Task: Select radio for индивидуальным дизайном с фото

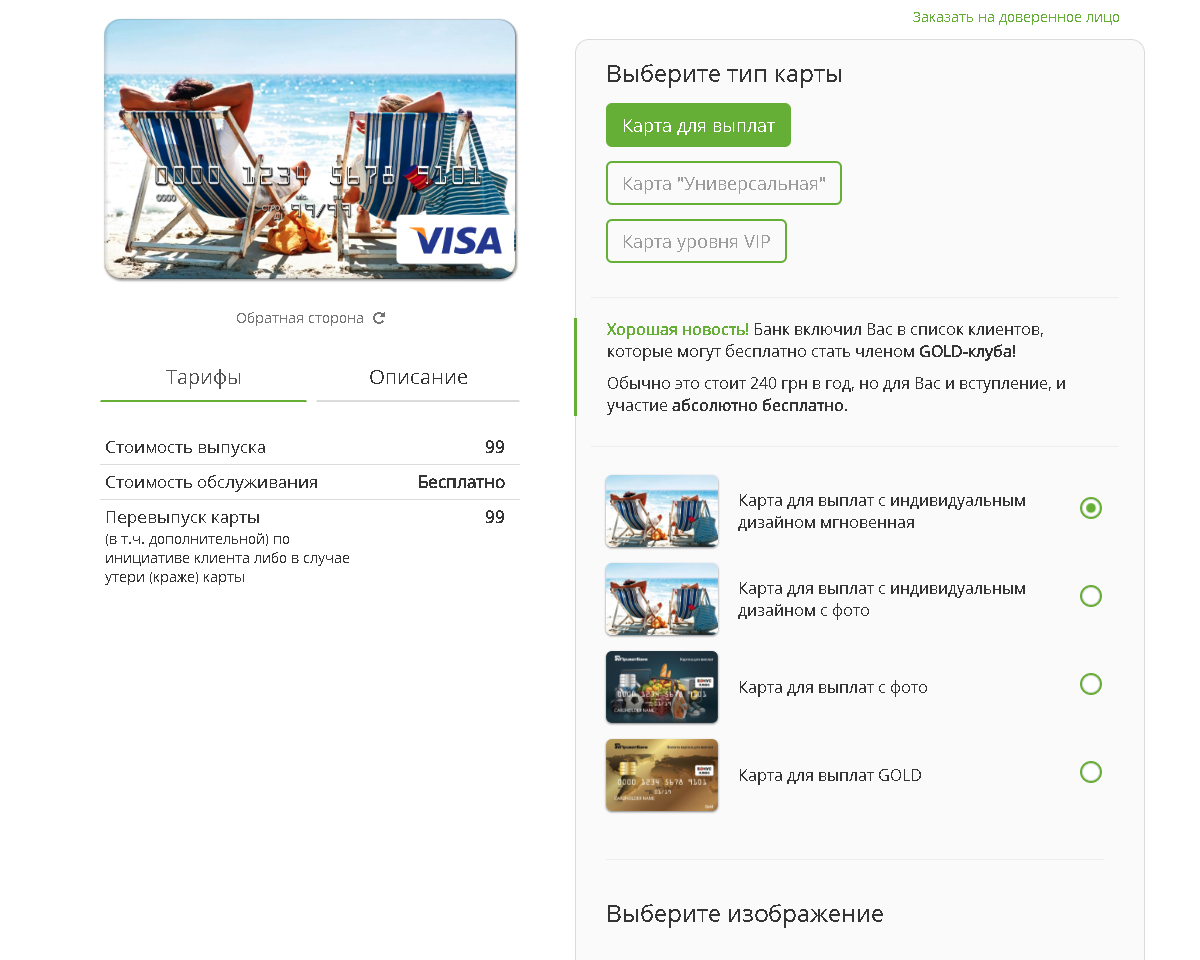Action: 1091,596
